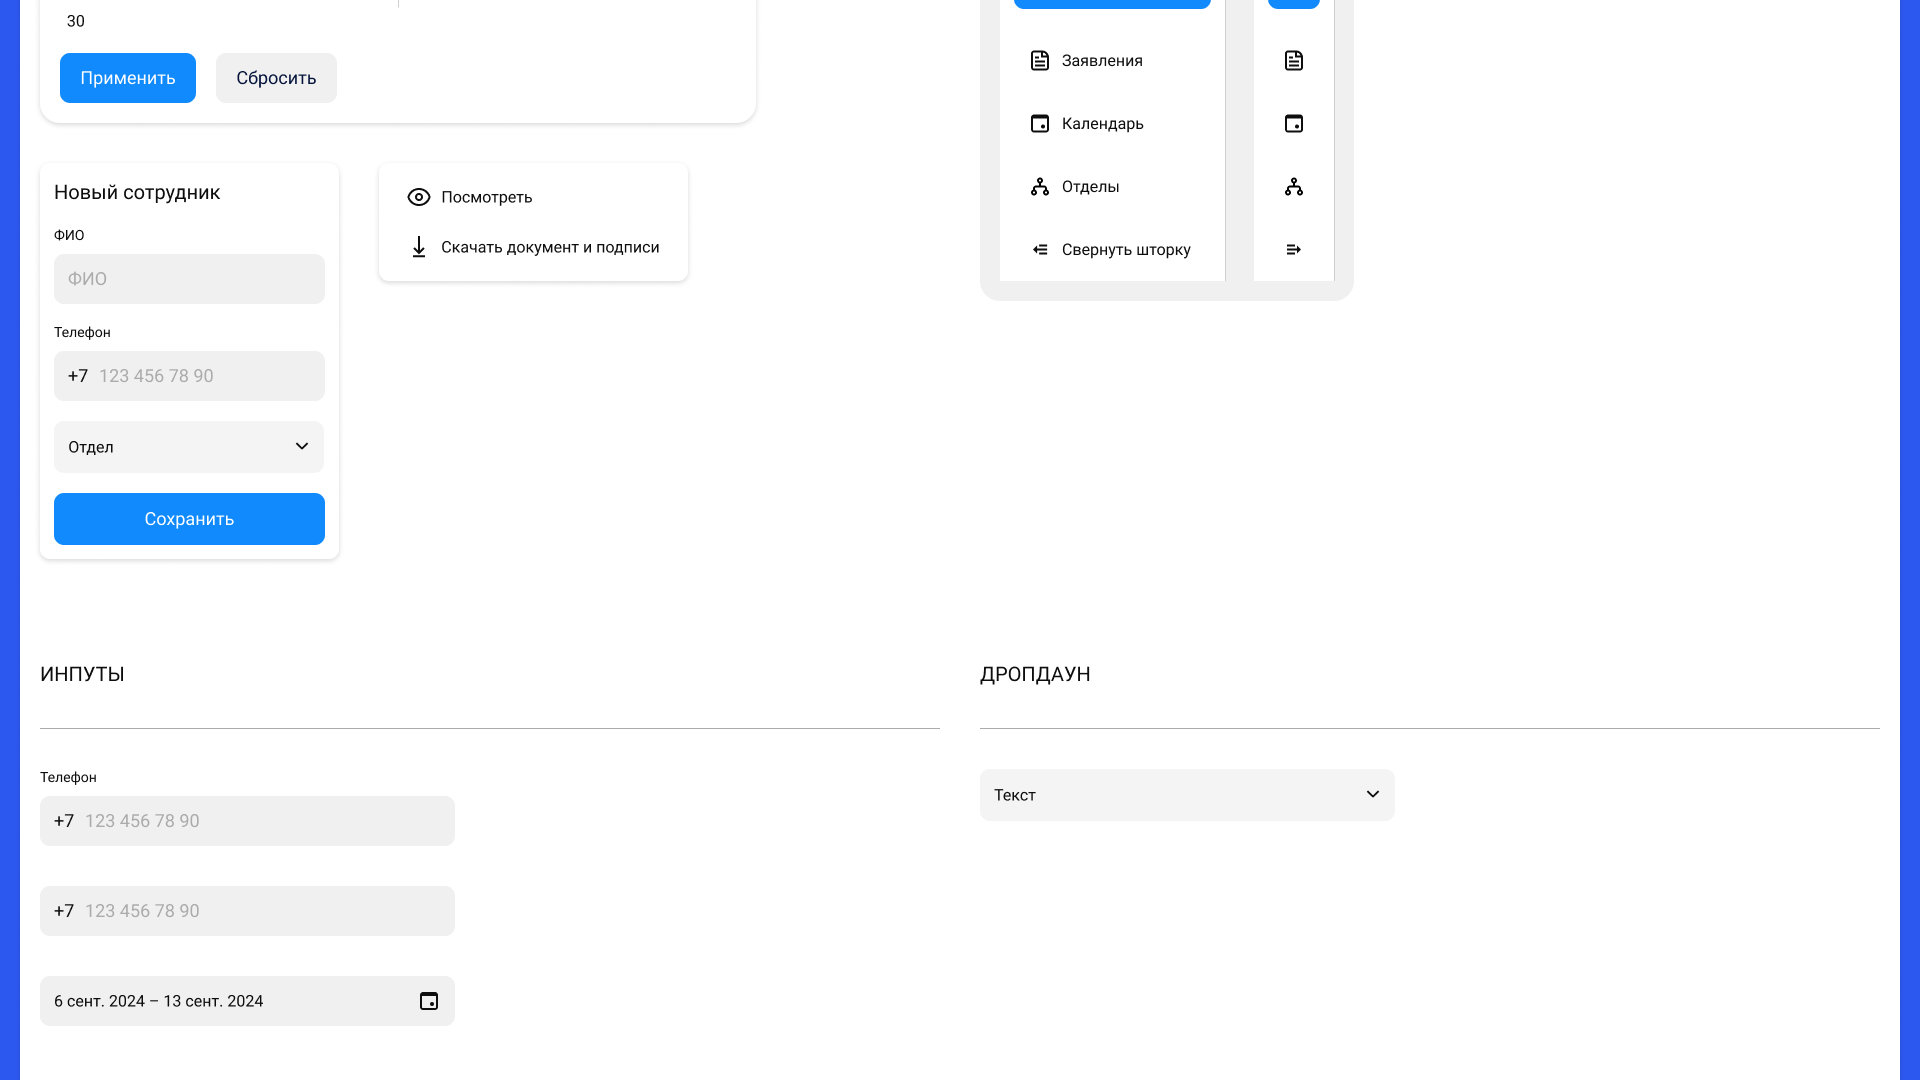Click the Сбросить button
The height and width of the screenshot is (1080, 1920).
[x=275, y=77]
